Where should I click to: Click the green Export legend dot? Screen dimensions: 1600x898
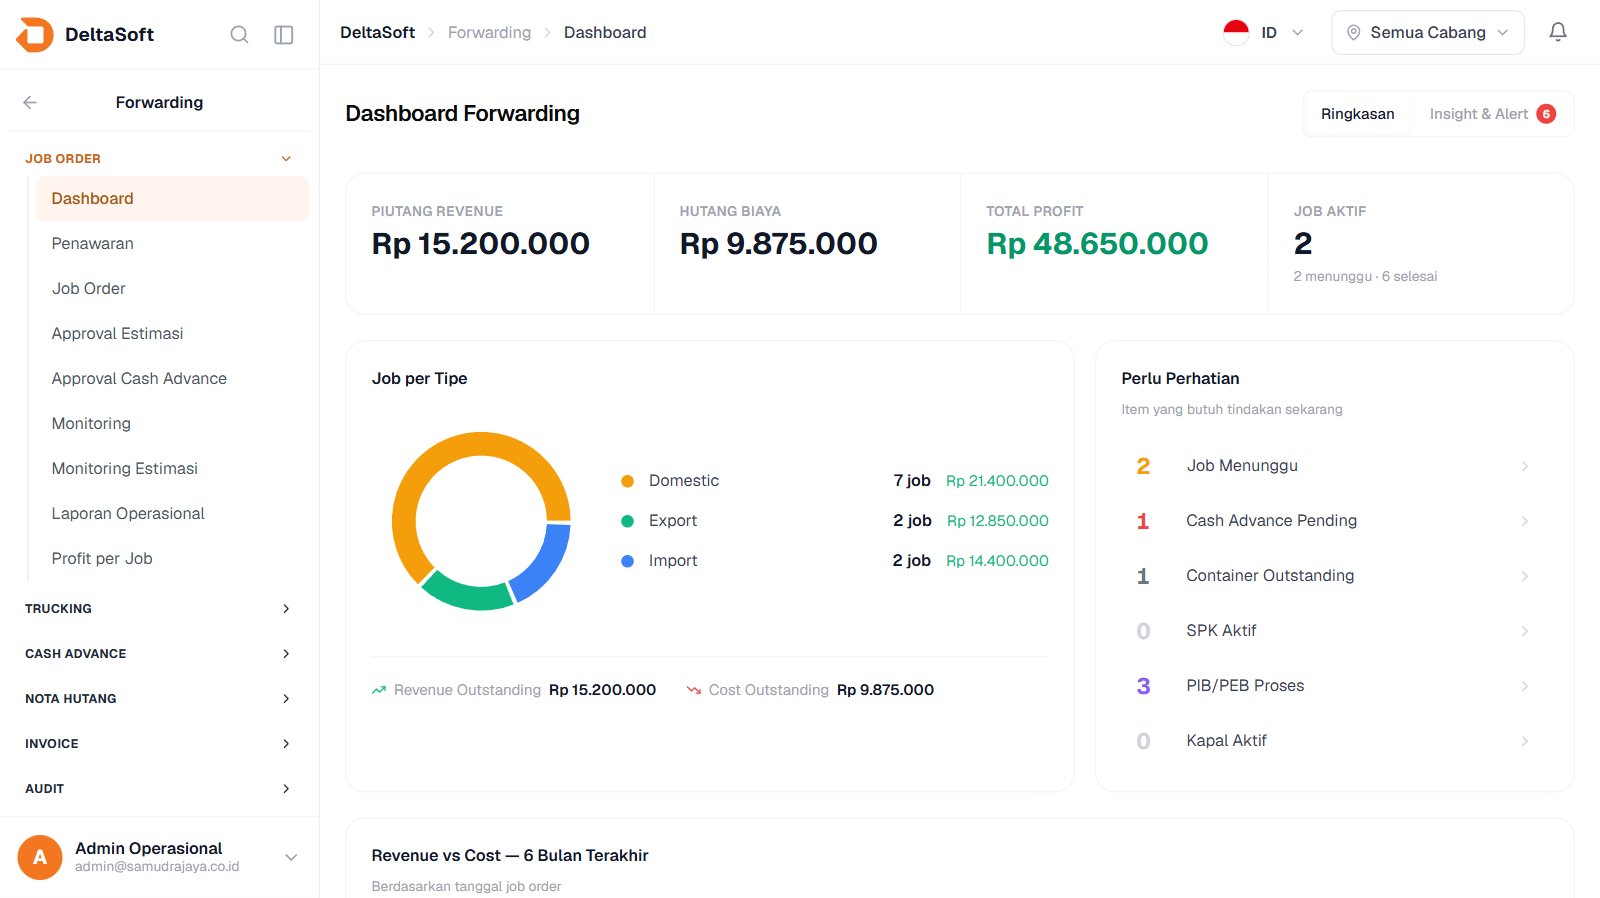tap(627, 521)
